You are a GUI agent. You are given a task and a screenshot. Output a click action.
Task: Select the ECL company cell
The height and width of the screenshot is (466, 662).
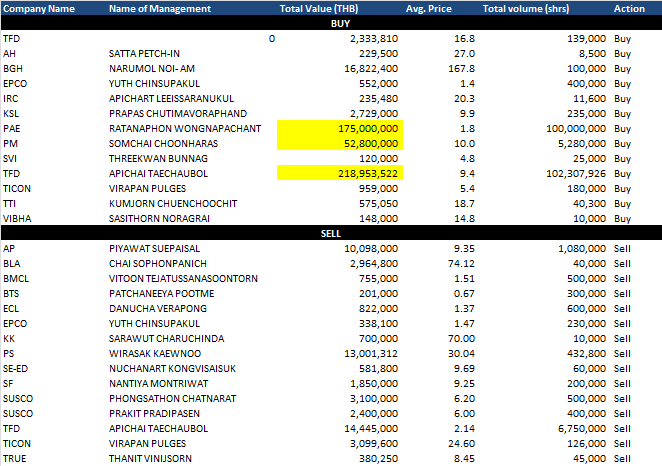tap(11, 308)
